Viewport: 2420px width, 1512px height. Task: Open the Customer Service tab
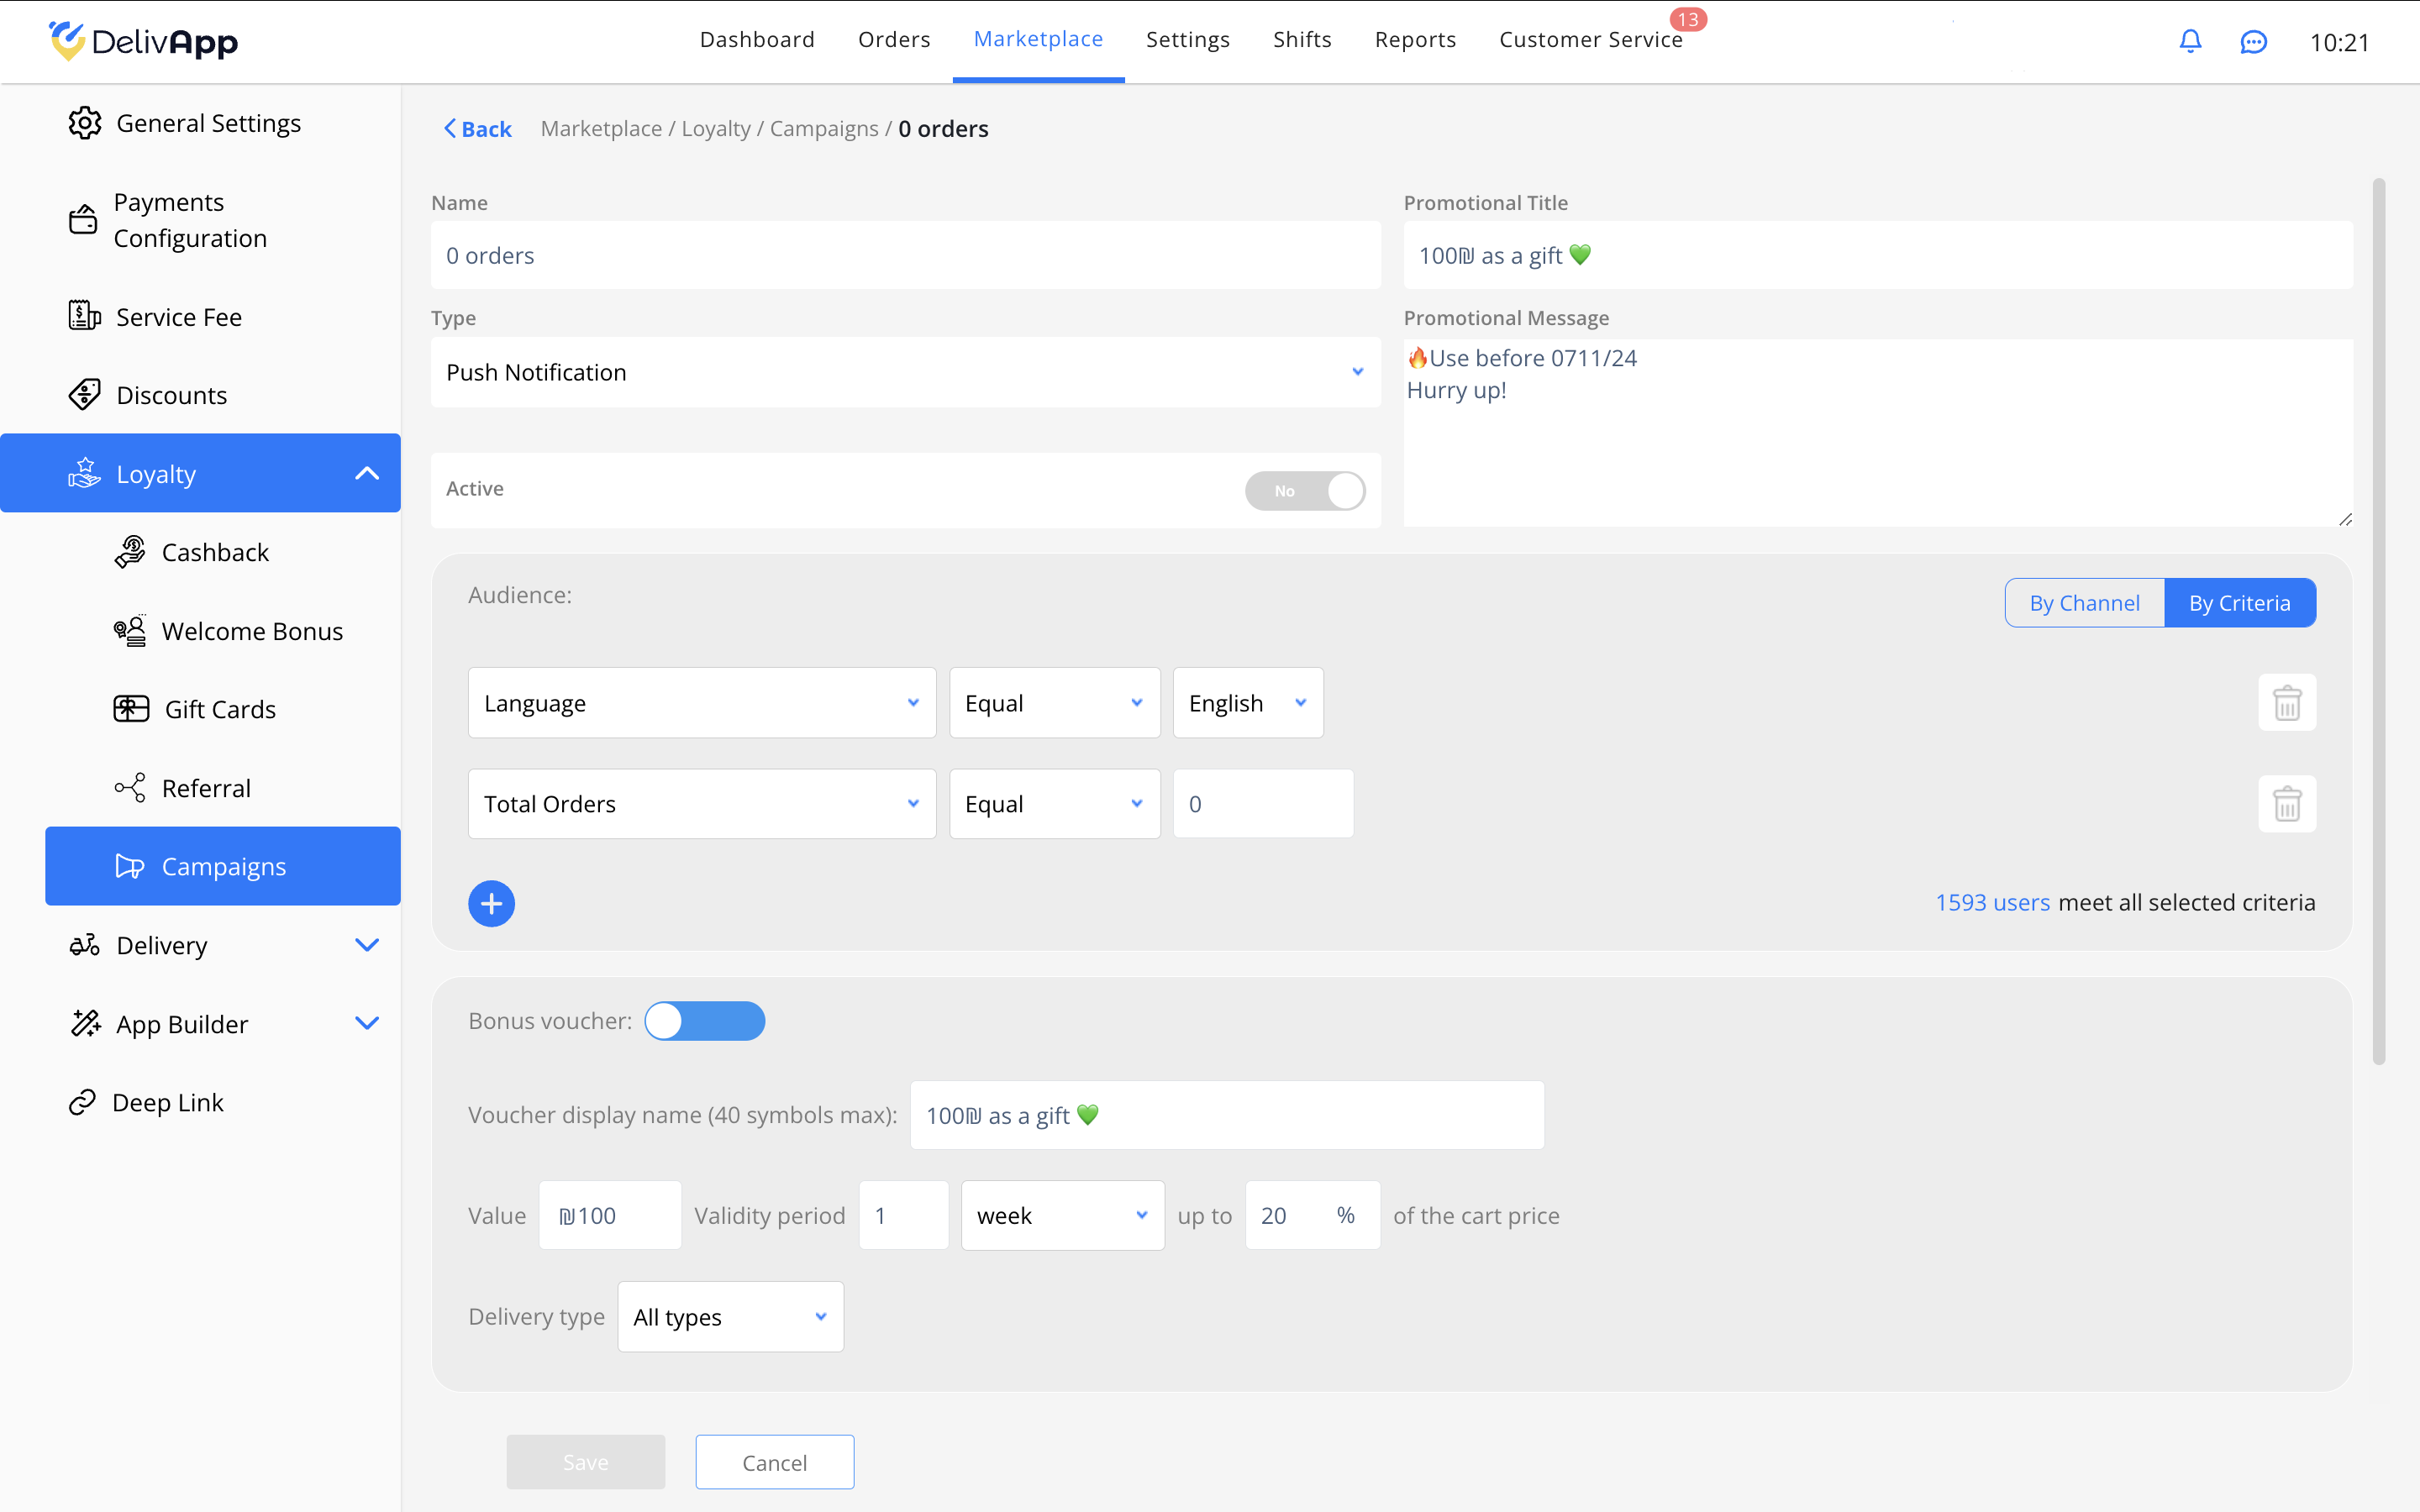pos(1590,40)
